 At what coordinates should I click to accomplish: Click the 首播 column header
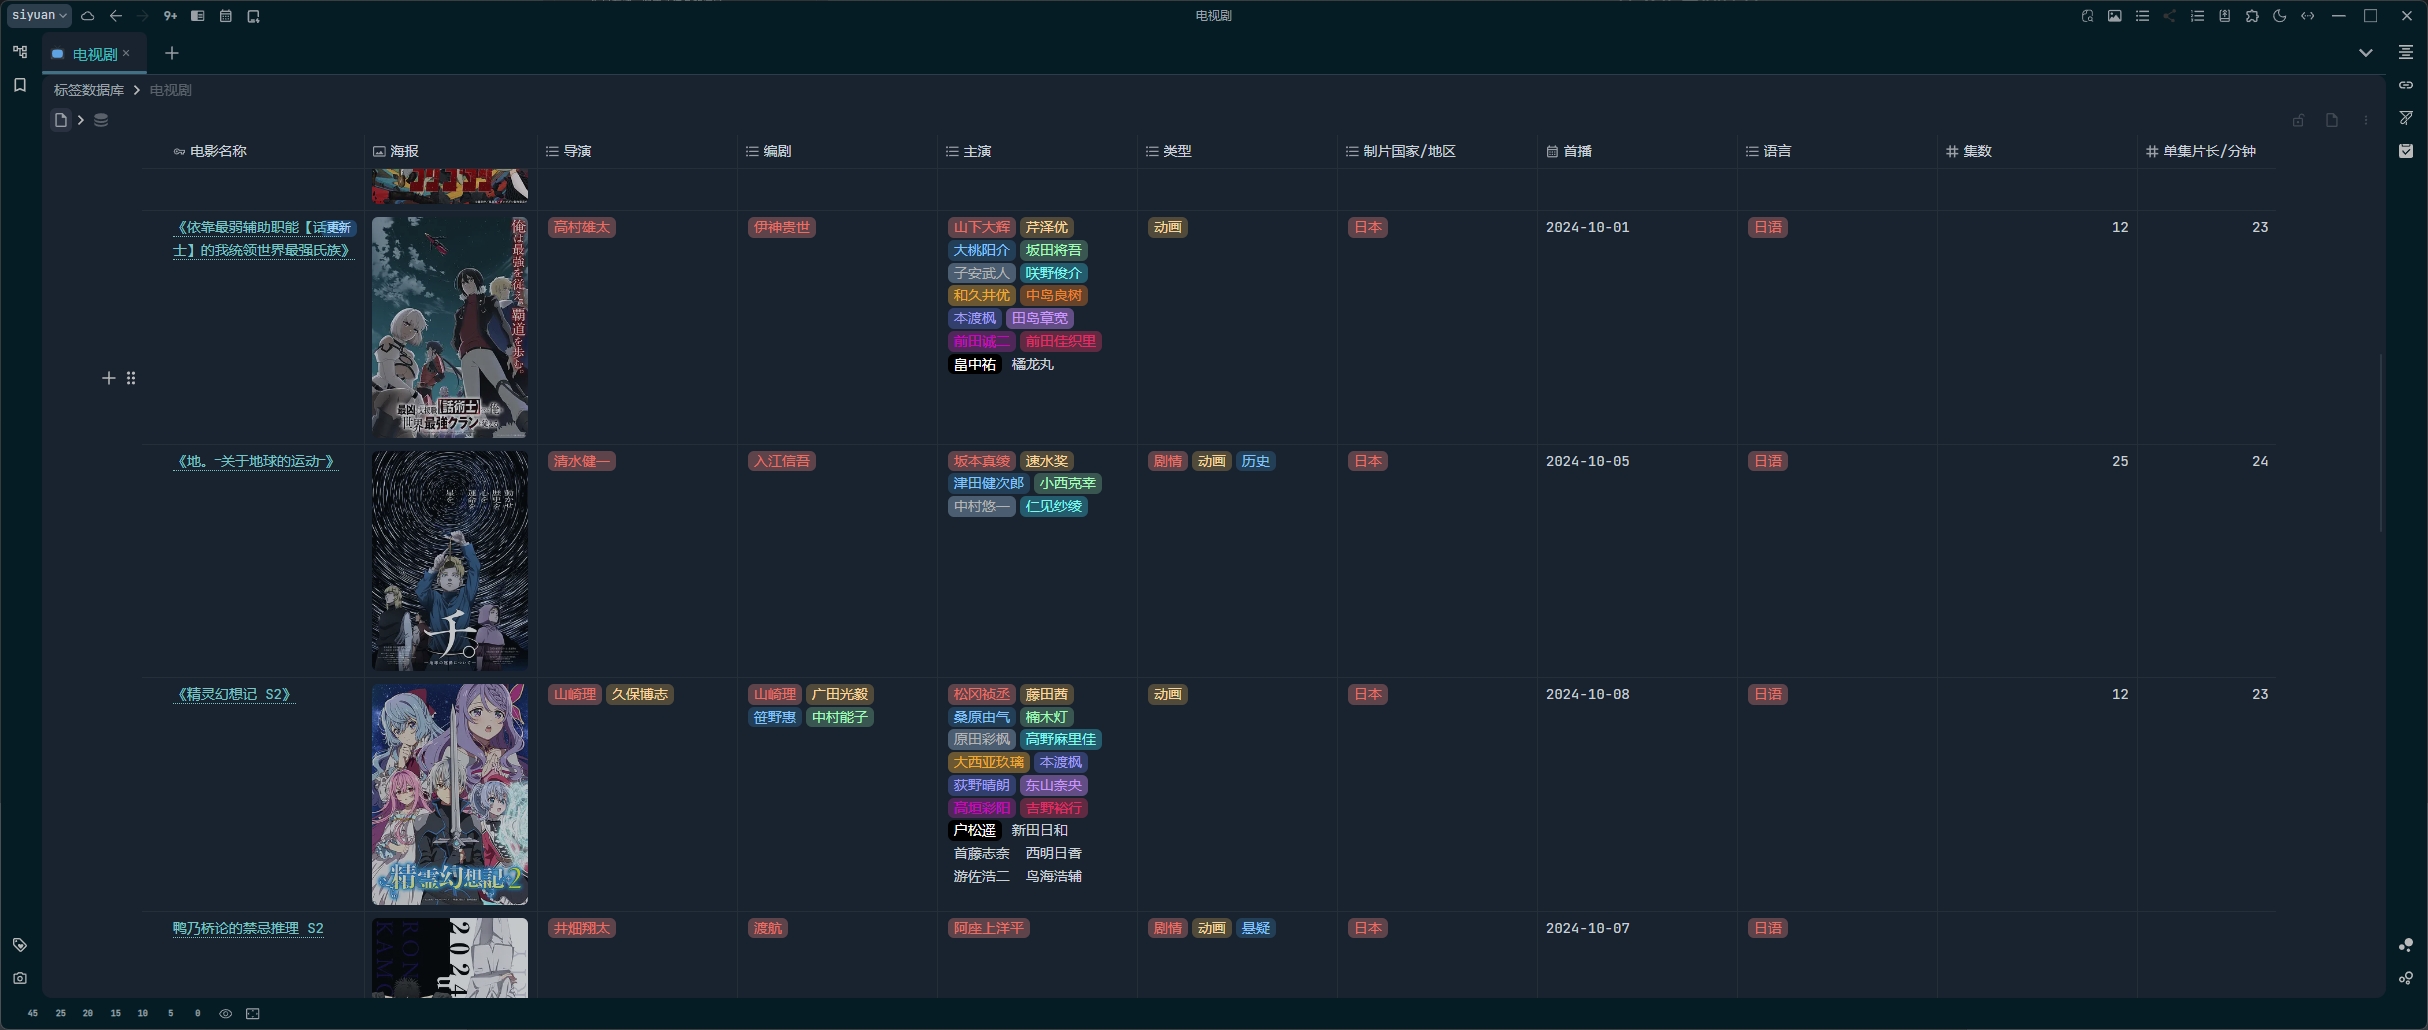[x=1637, y=151]
